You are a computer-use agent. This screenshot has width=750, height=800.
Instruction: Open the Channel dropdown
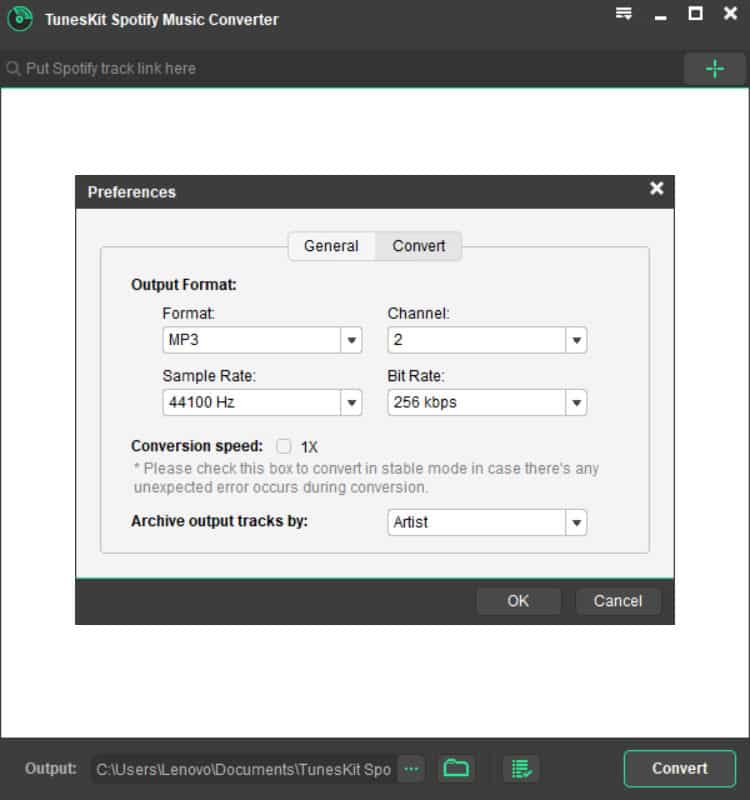[487, 340]
